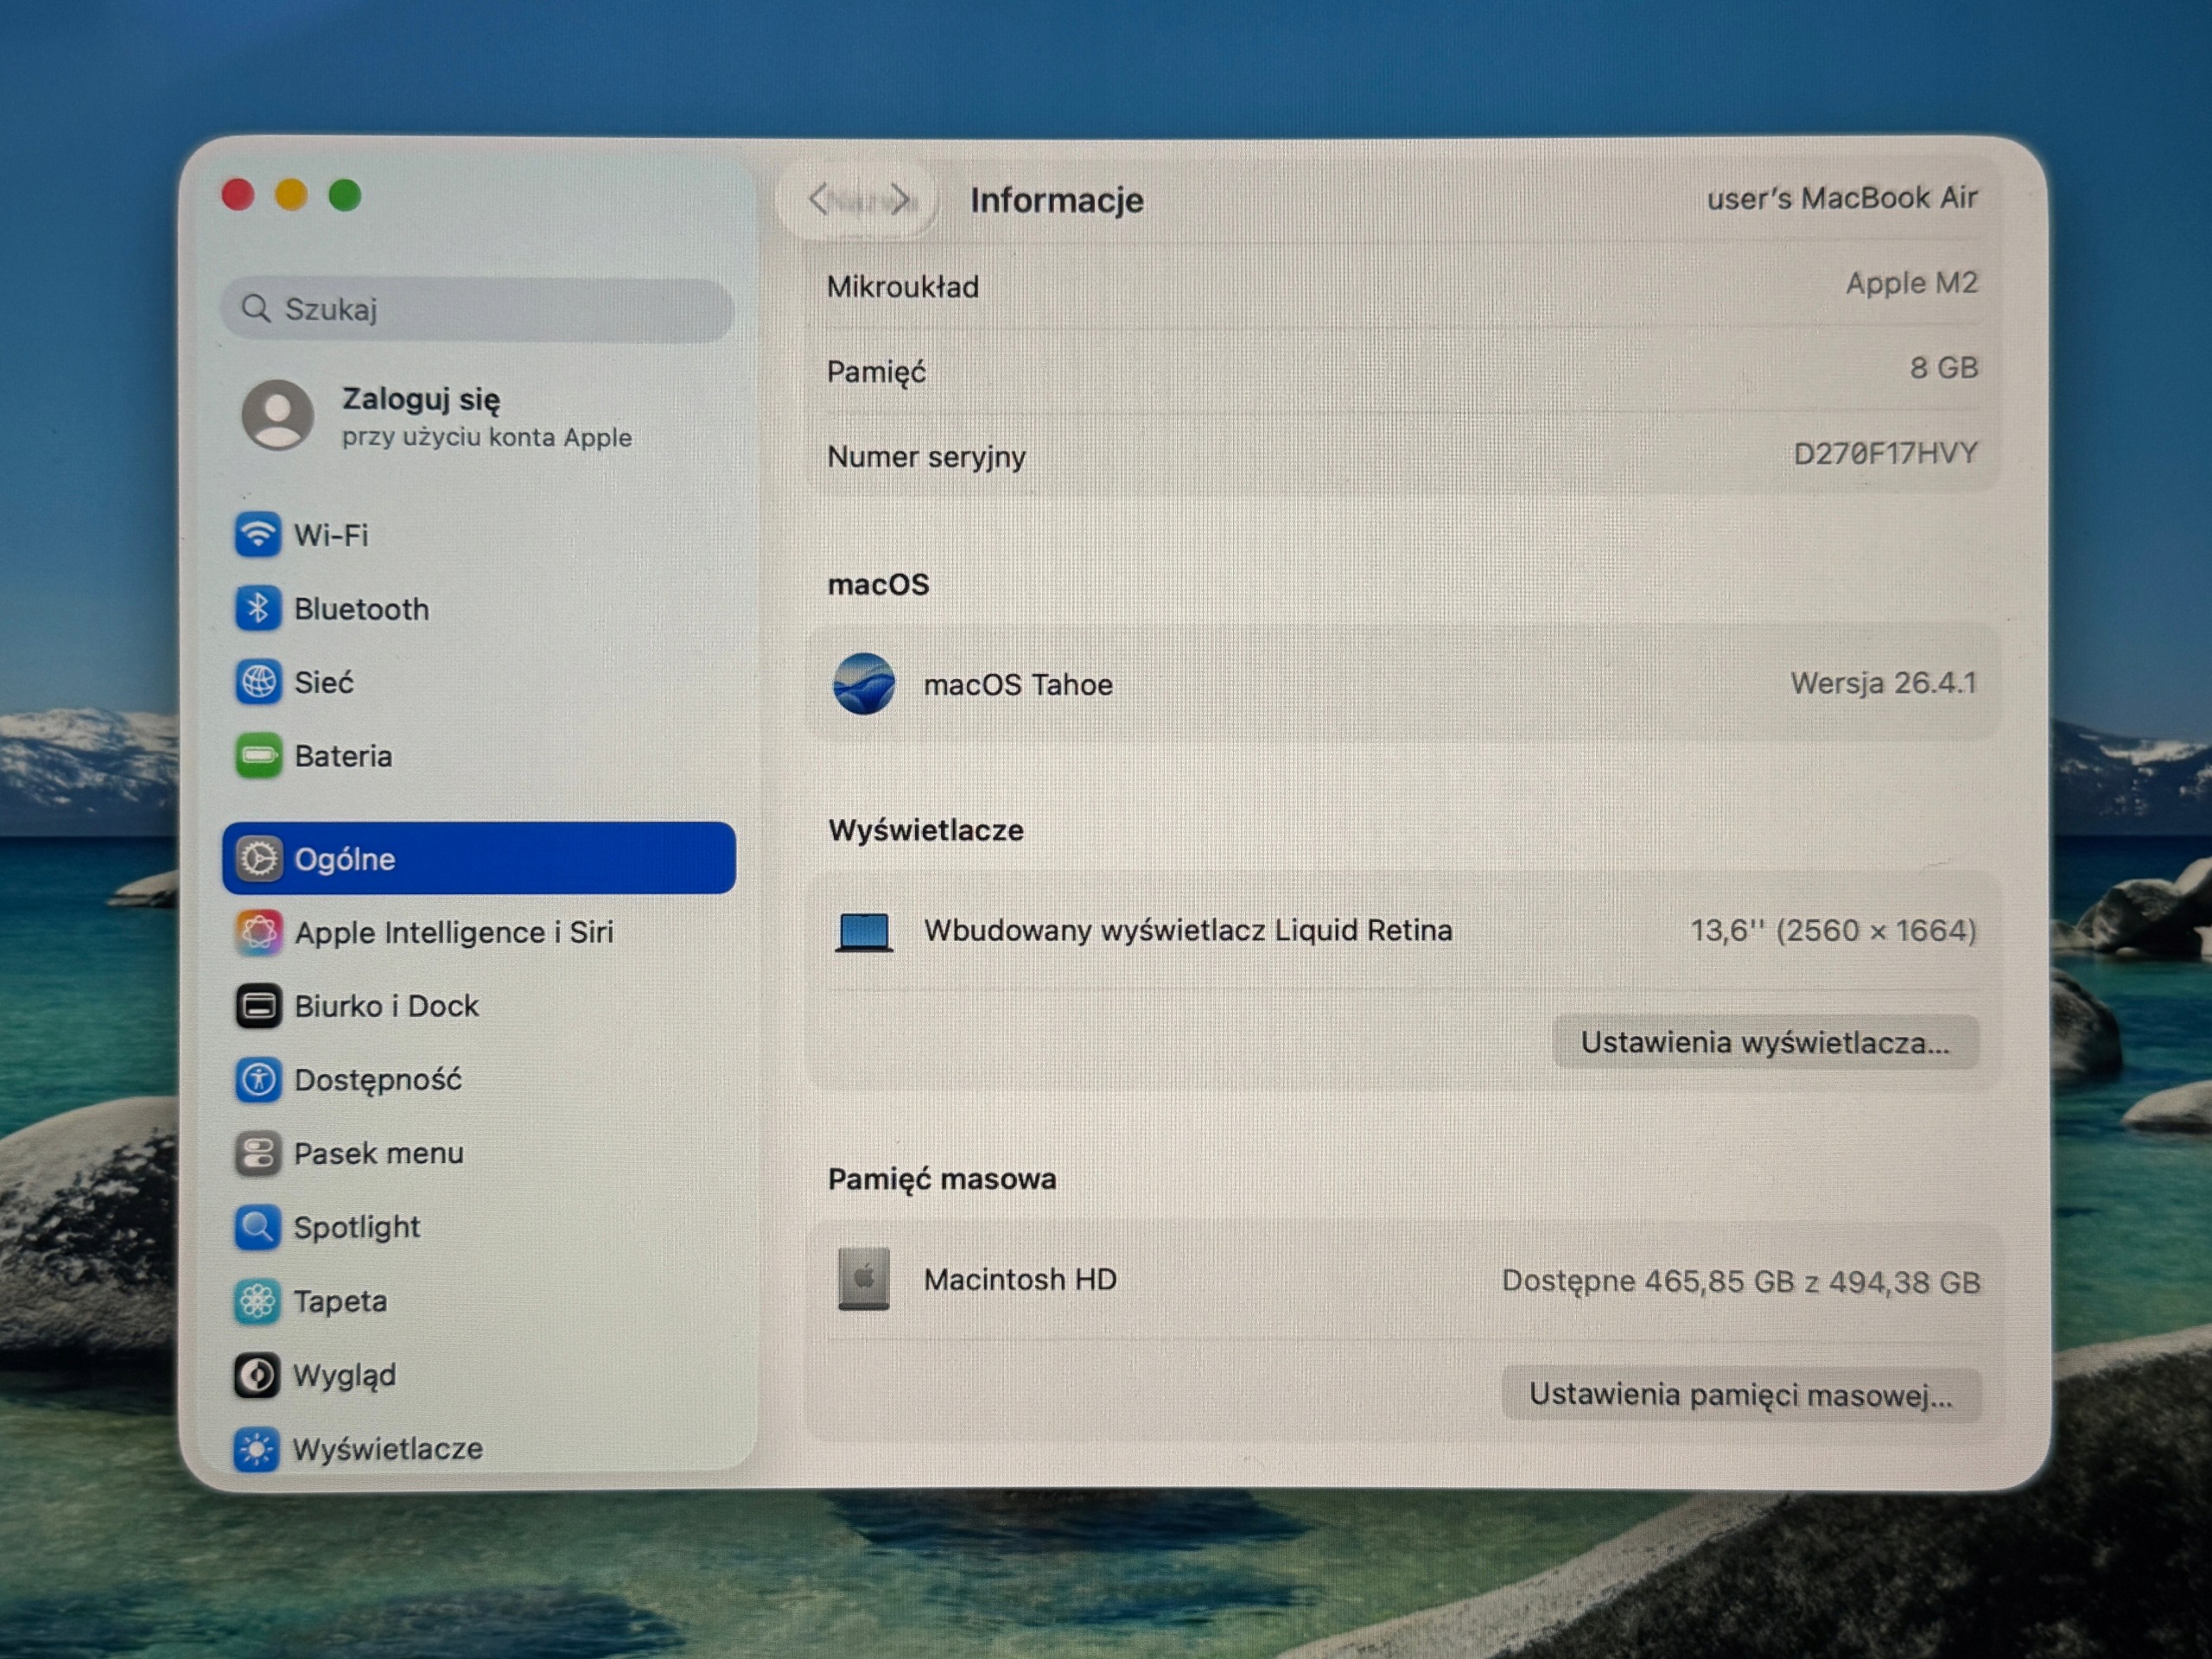This screenshot has width=2212, height=1659.
Task: Go forward with the right chevron
Action: (902, 199)
